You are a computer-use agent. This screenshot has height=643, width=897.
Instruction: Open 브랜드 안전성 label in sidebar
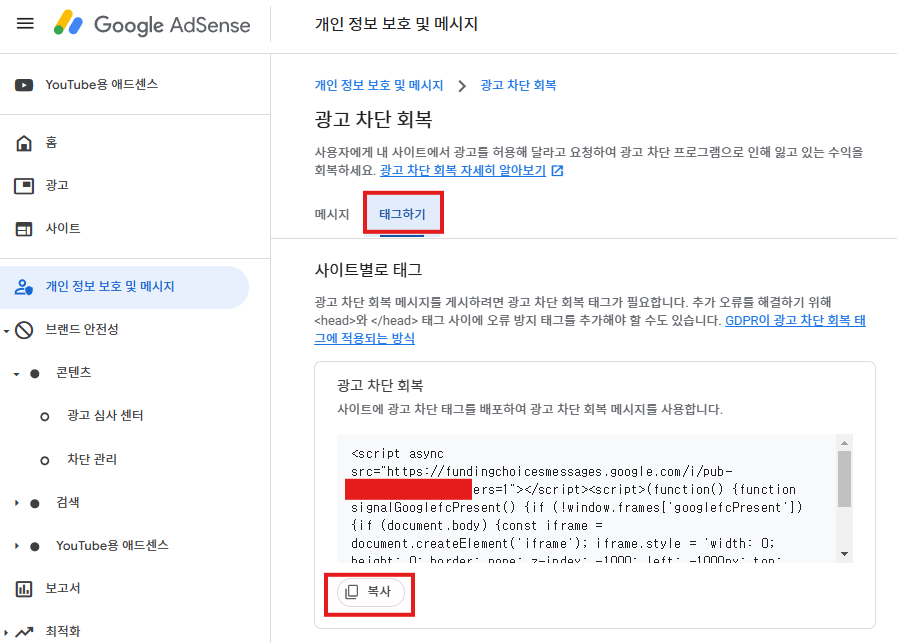point(82,330)
